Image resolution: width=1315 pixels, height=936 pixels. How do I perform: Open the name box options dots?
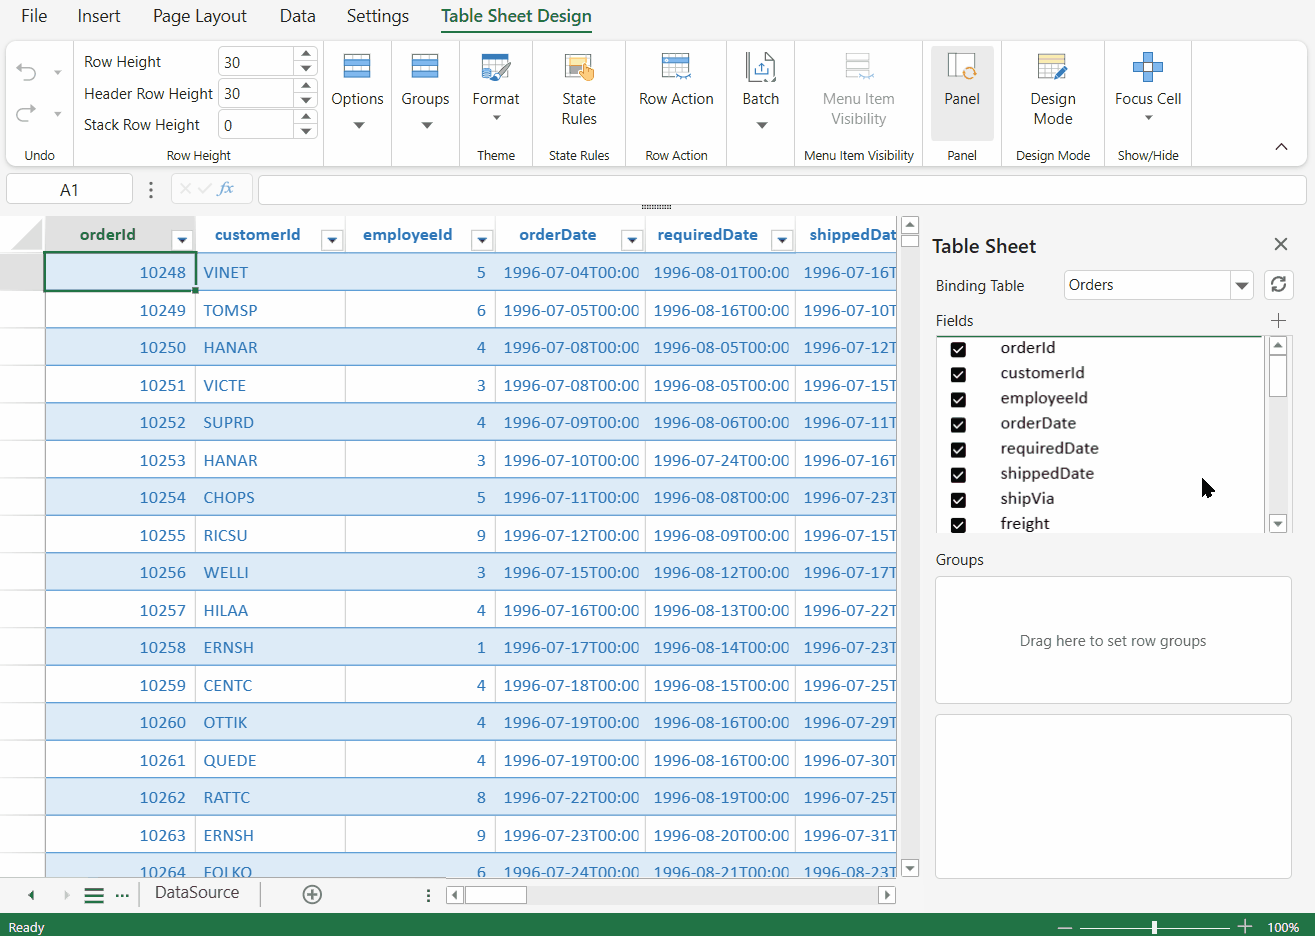click(x=151, y=189)
